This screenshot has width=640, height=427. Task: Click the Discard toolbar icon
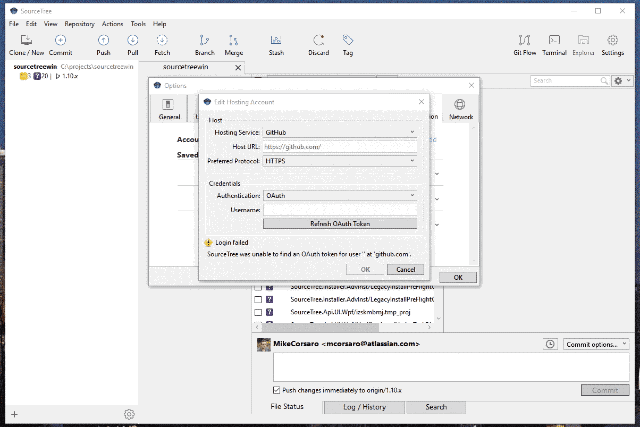(318, 45)
